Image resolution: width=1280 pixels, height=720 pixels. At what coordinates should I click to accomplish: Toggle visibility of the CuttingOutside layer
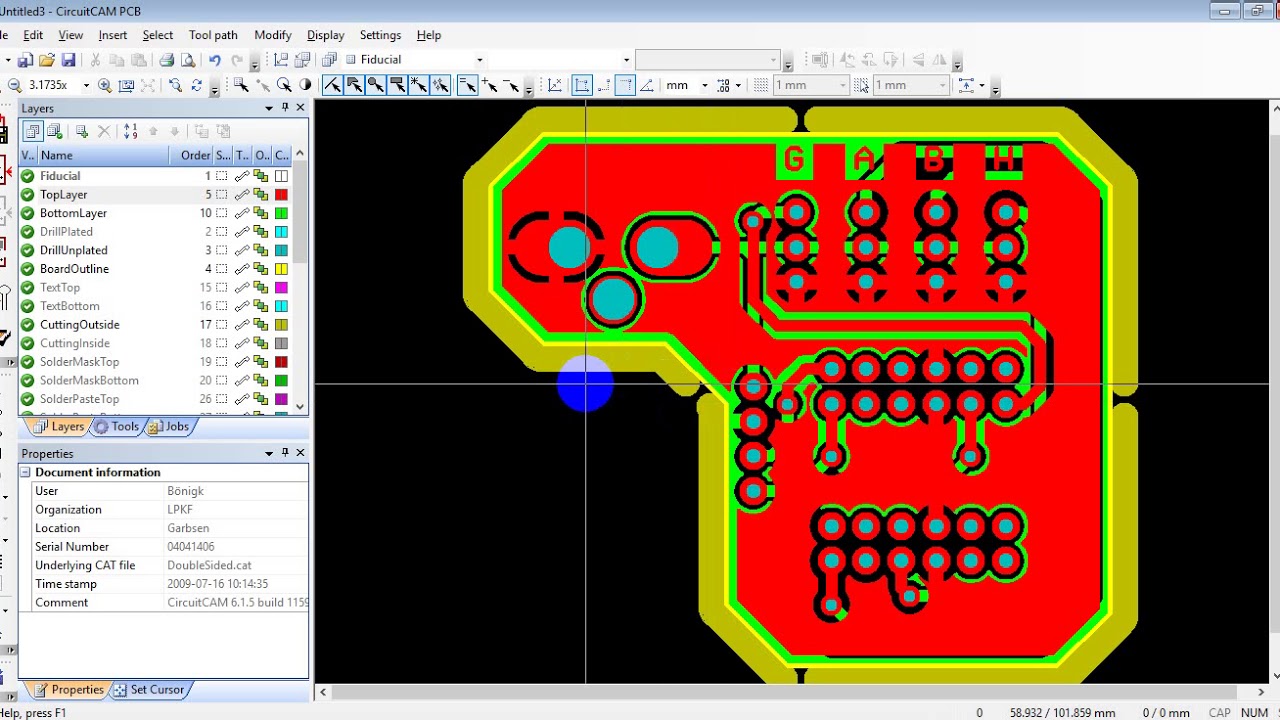pos(28,325)
